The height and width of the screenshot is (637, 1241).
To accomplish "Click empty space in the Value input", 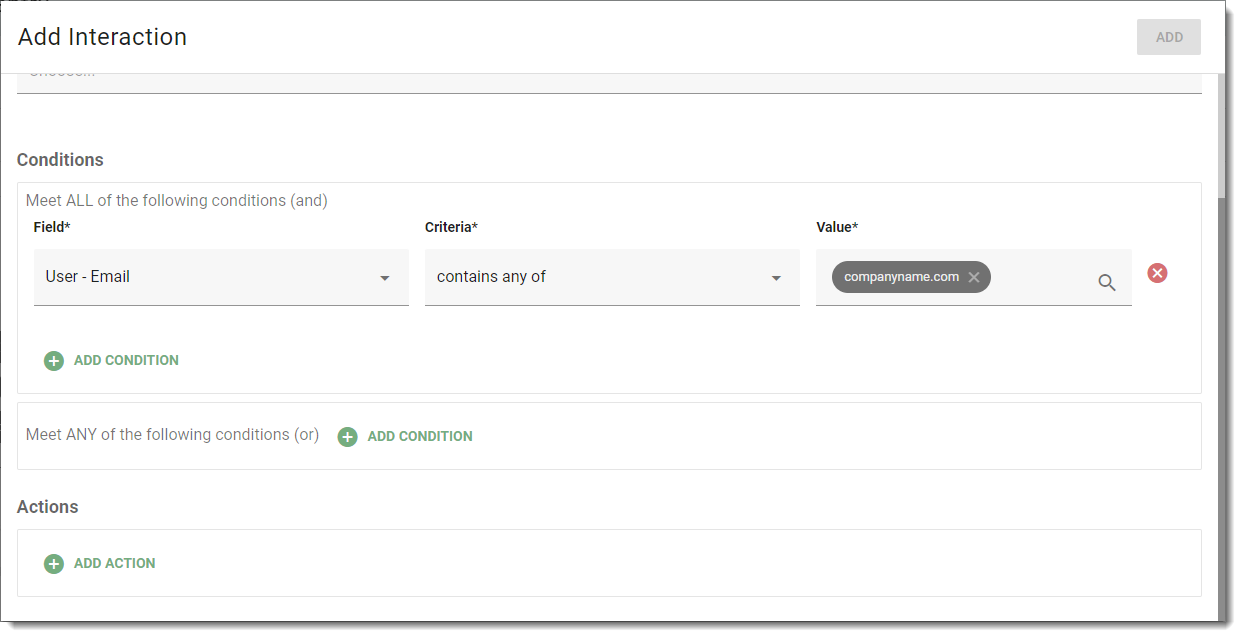I will pos(1040,277).
